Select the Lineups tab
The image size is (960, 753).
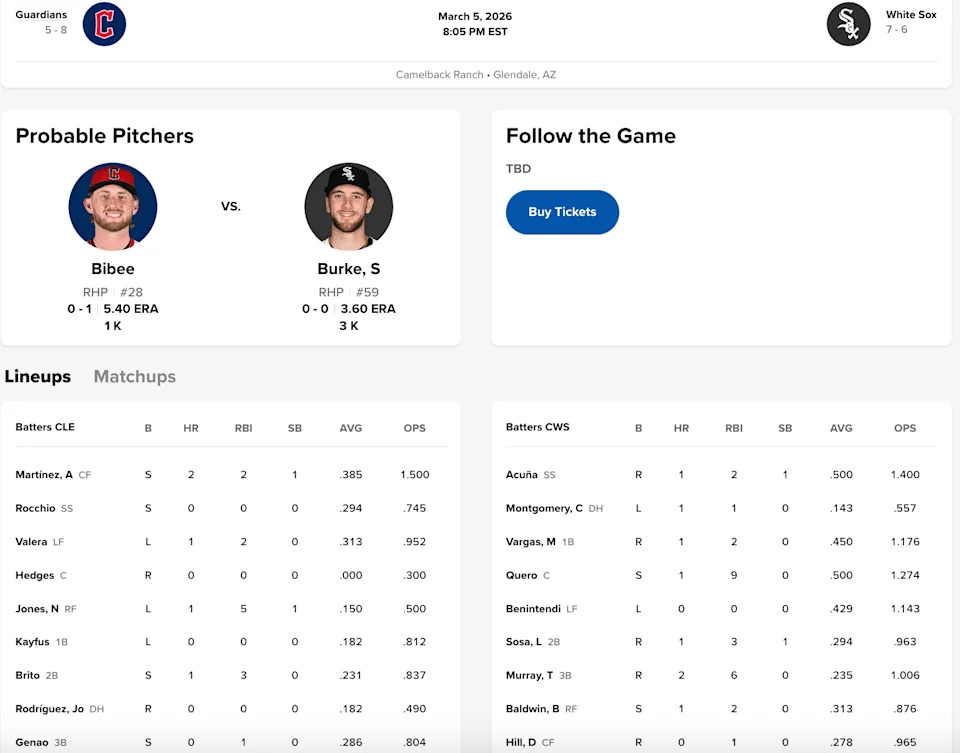(38, 377)
